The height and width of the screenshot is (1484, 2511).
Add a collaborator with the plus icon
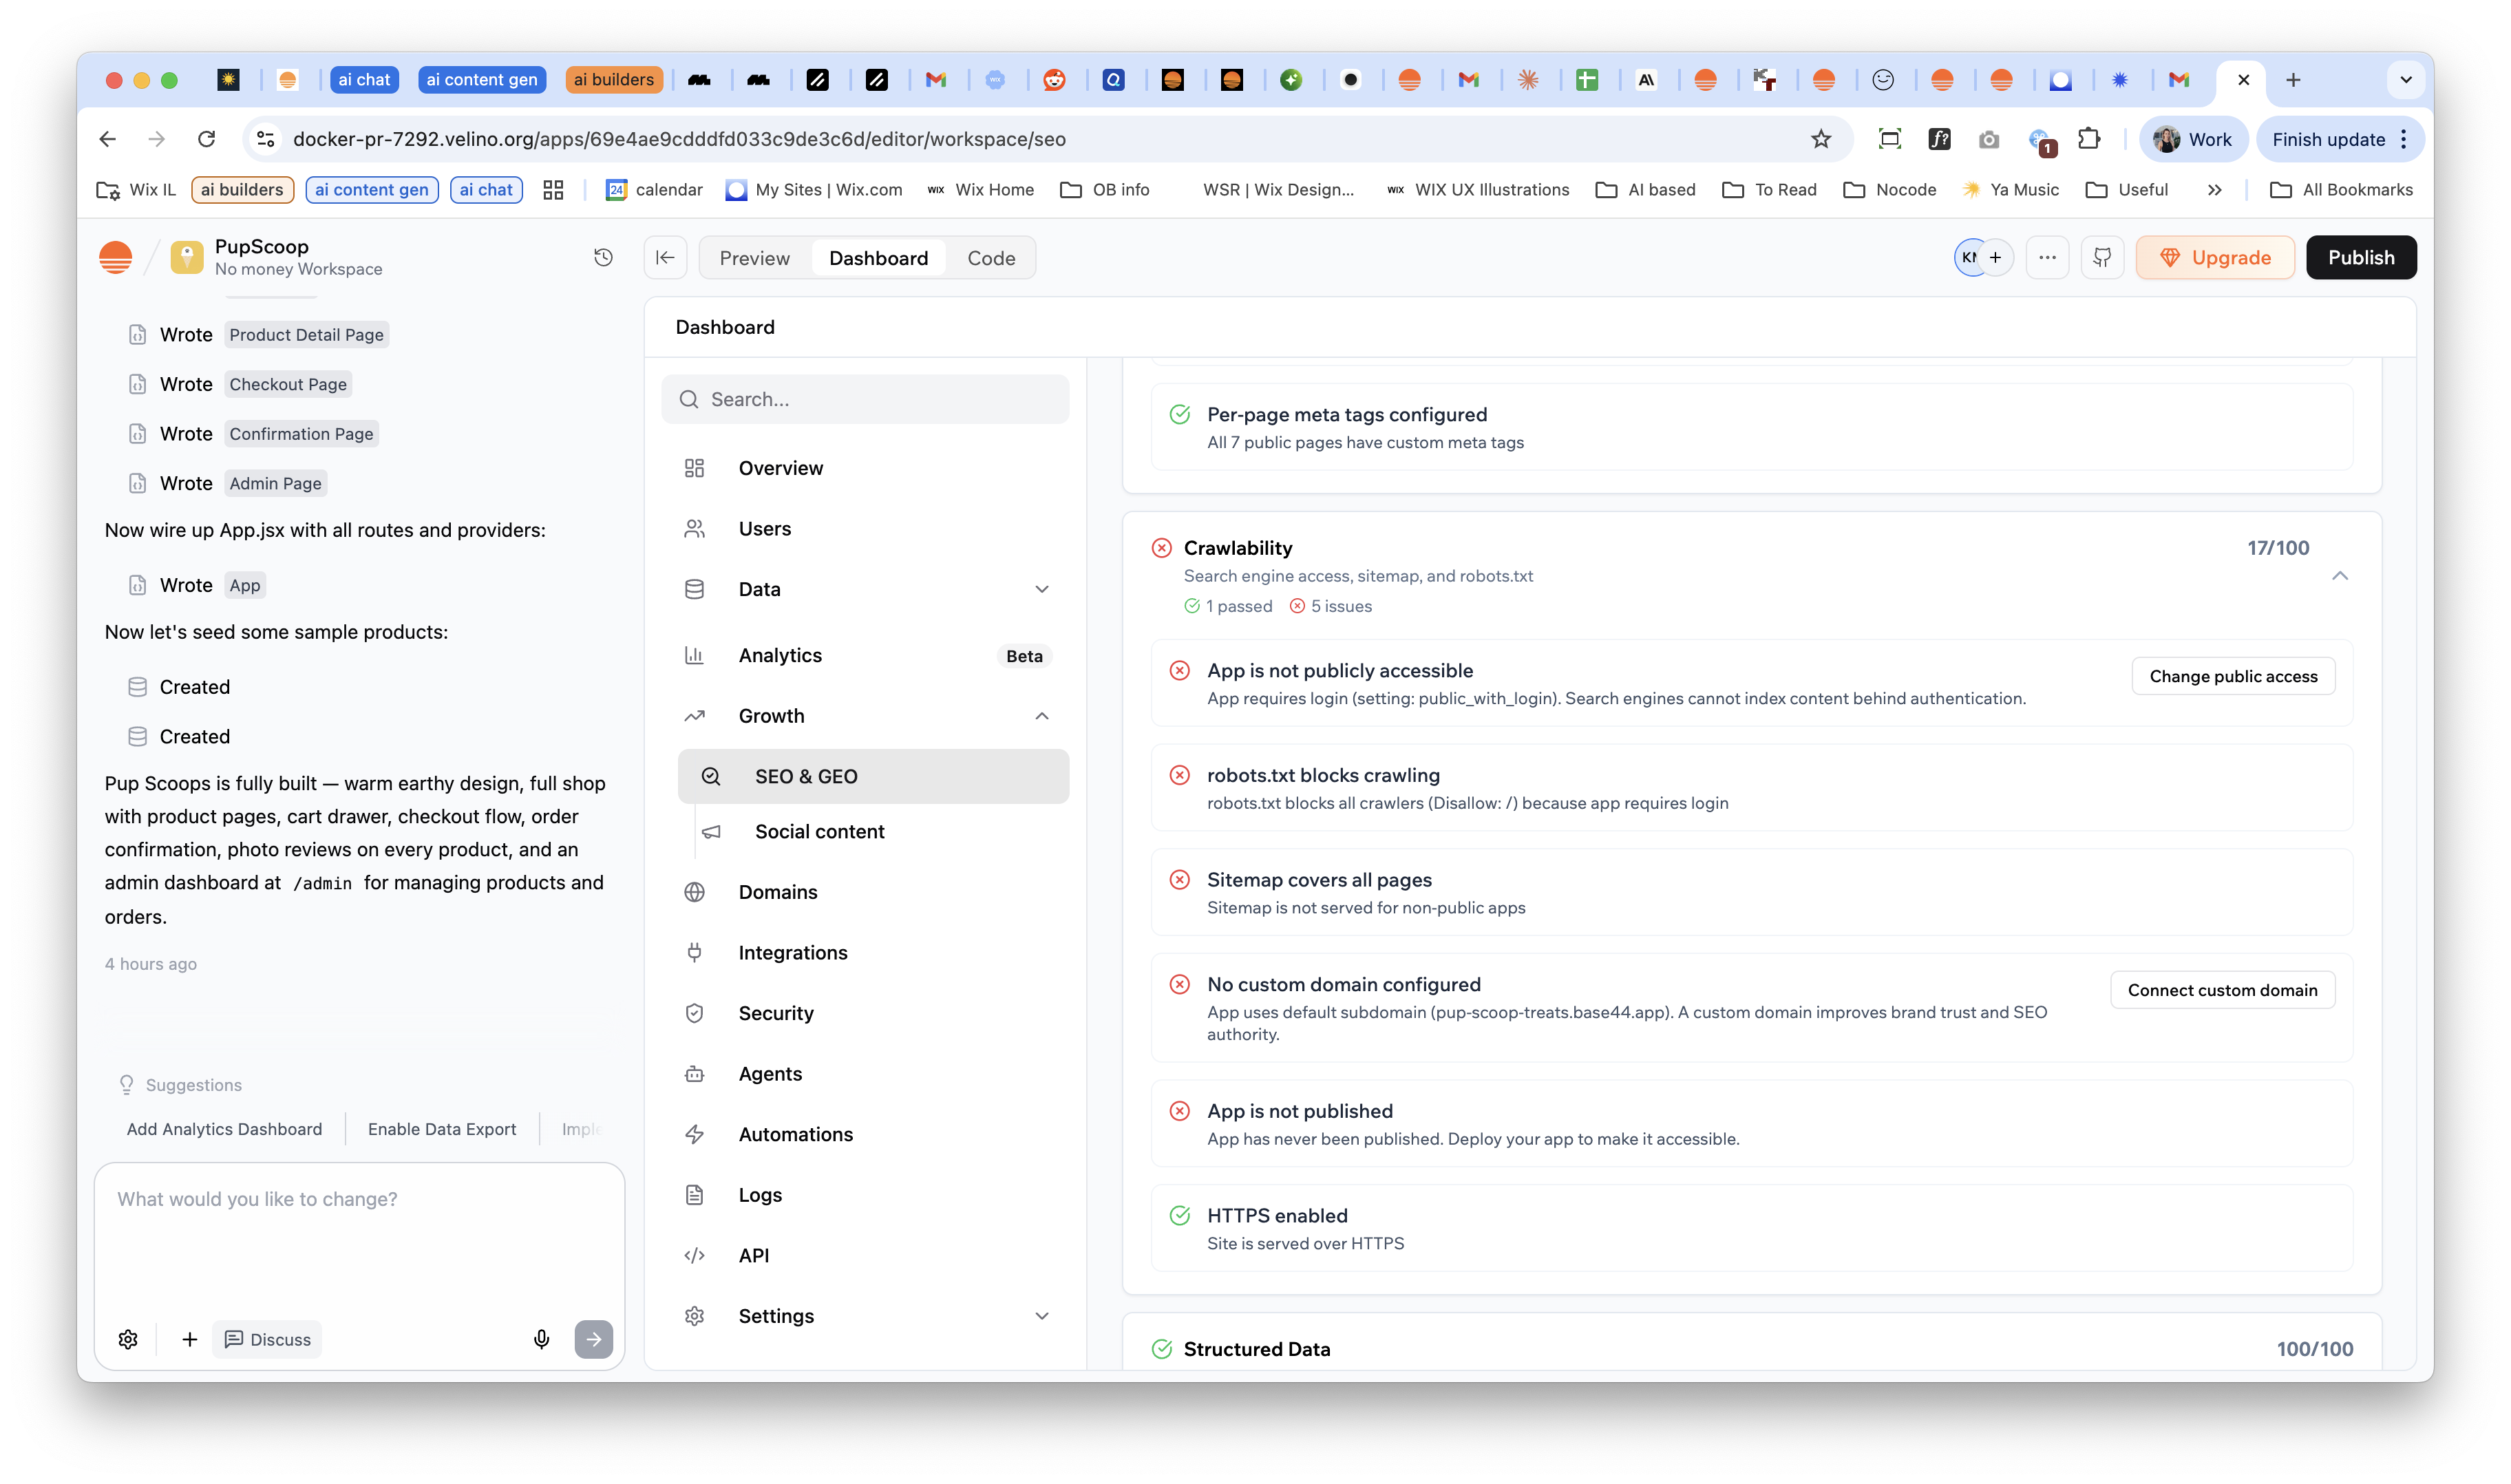pyautogui.click(x=1995, y=257)
